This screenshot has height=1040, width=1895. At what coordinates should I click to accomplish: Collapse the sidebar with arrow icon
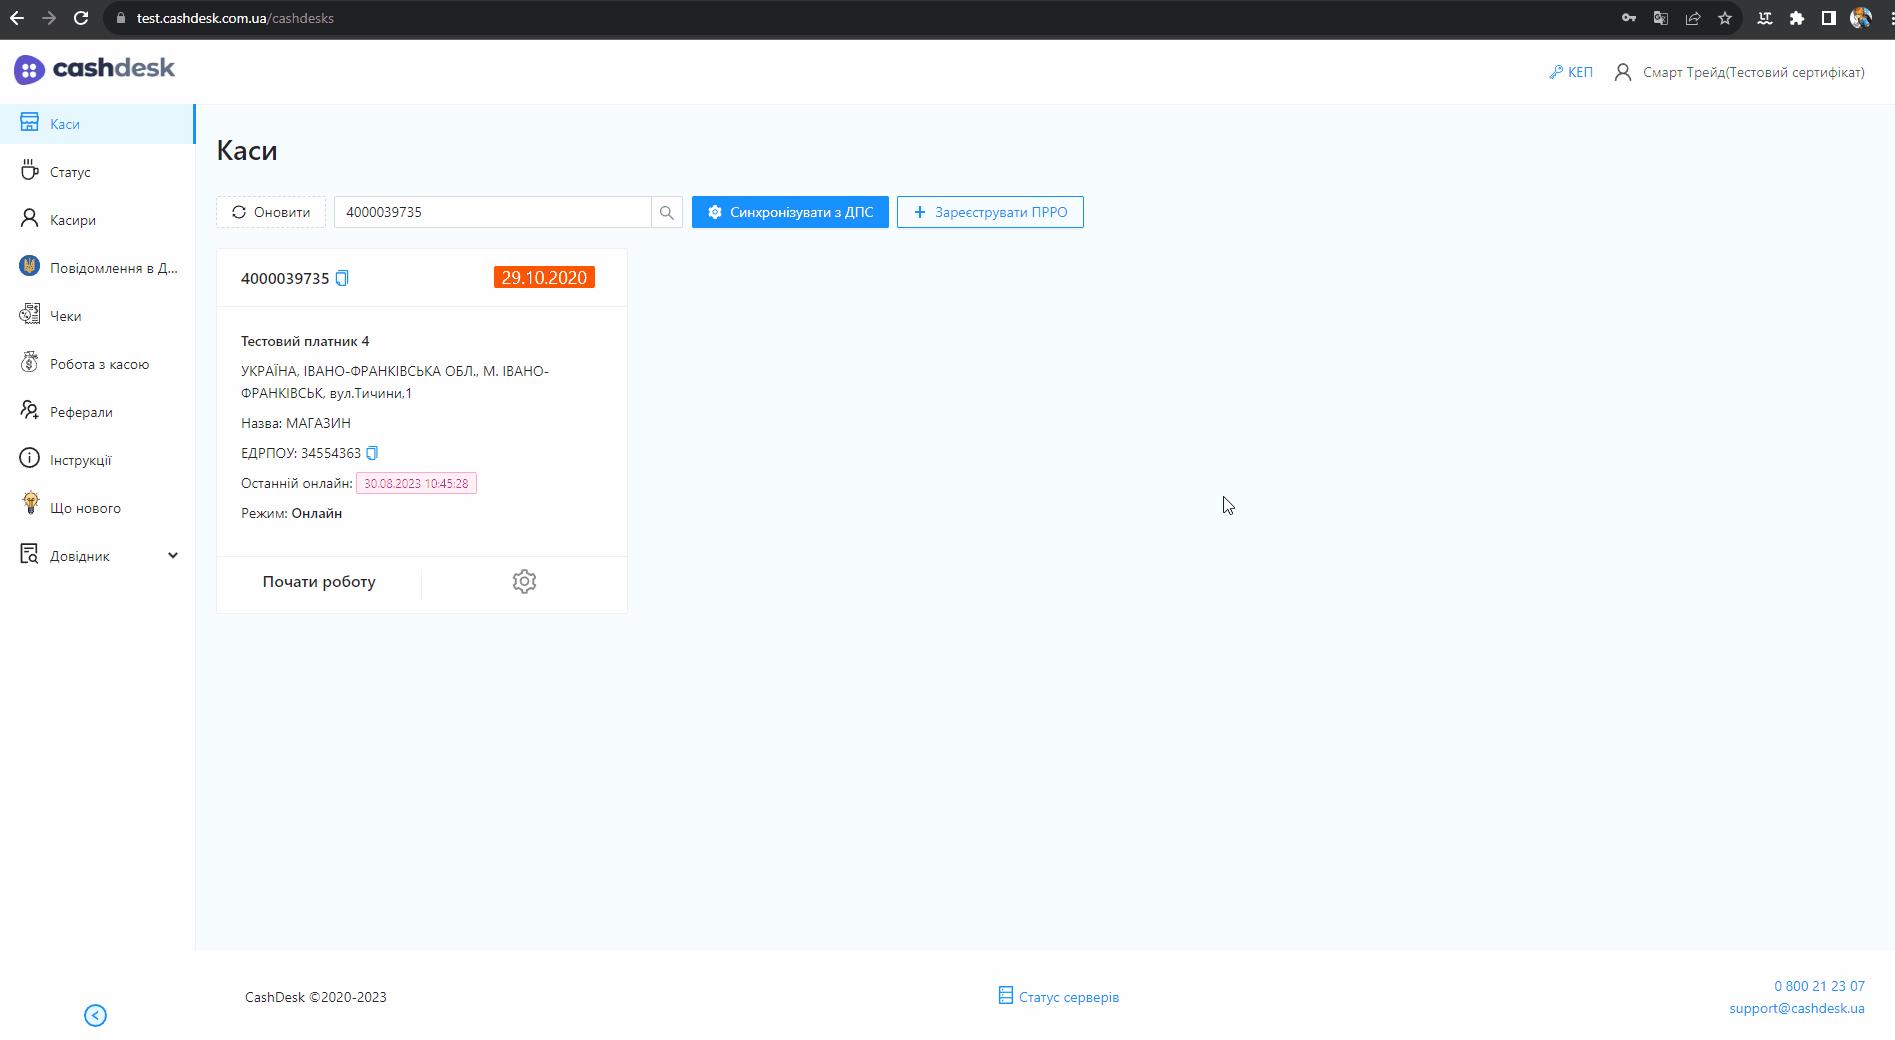point(95,1016)
